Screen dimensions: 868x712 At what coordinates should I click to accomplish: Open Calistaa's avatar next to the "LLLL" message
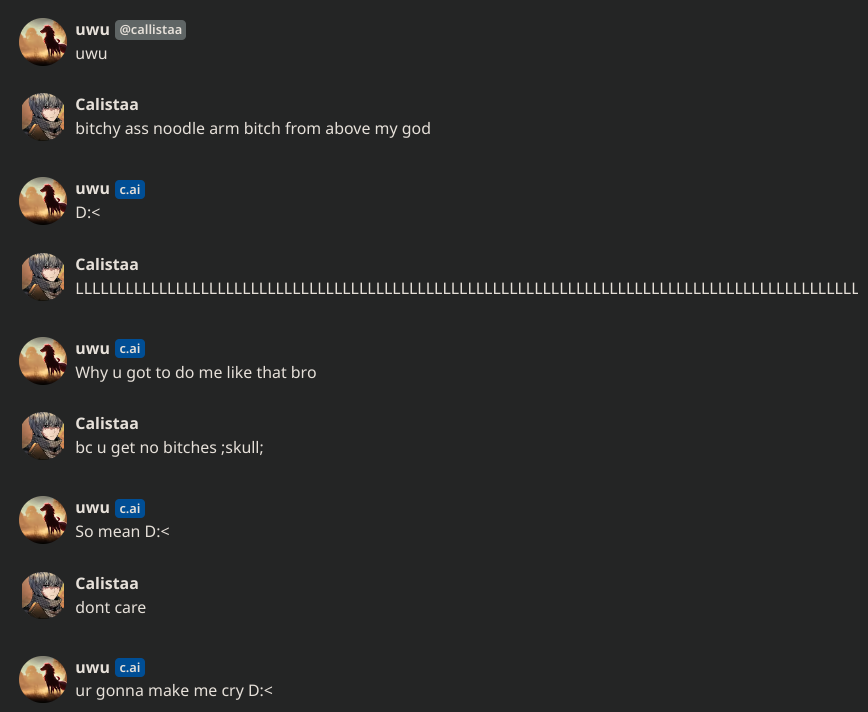43,276
